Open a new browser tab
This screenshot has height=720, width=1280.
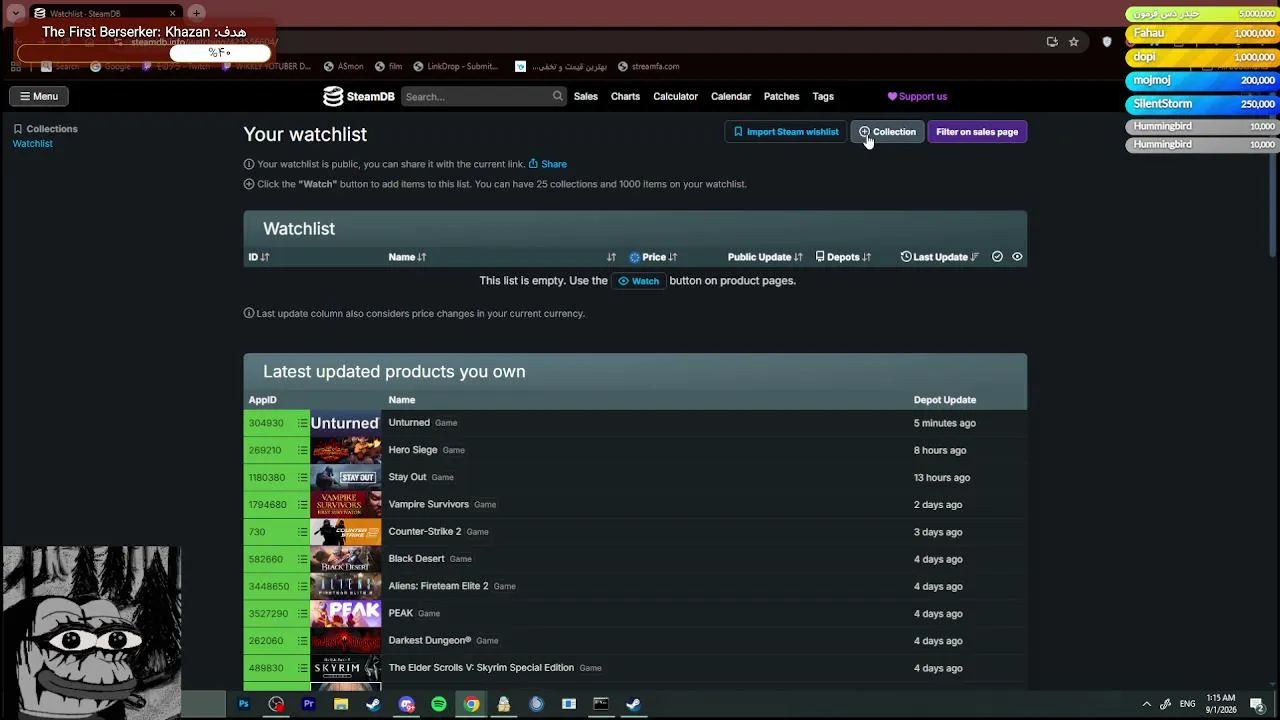click(196, 13)
